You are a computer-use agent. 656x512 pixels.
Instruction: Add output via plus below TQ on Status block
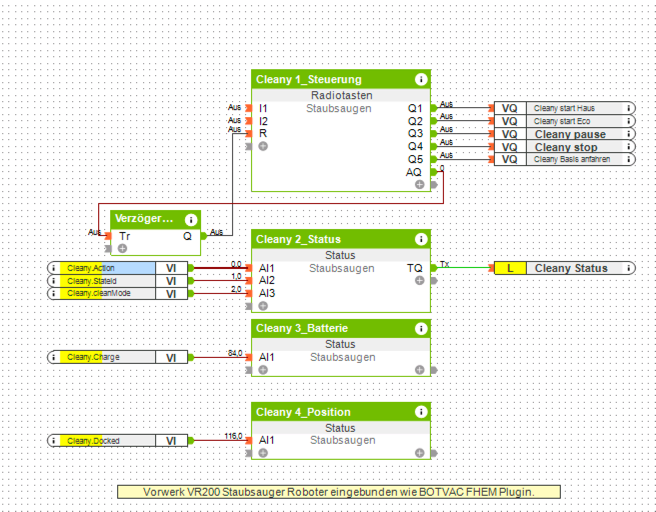click(420, 281)
